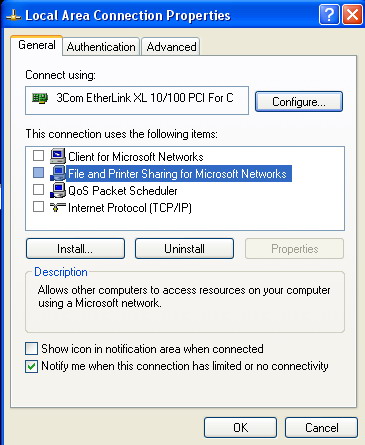Viewport: 365px width, 445px height.
Task: Check Show icon in notification area option
Action: (31, 349)
